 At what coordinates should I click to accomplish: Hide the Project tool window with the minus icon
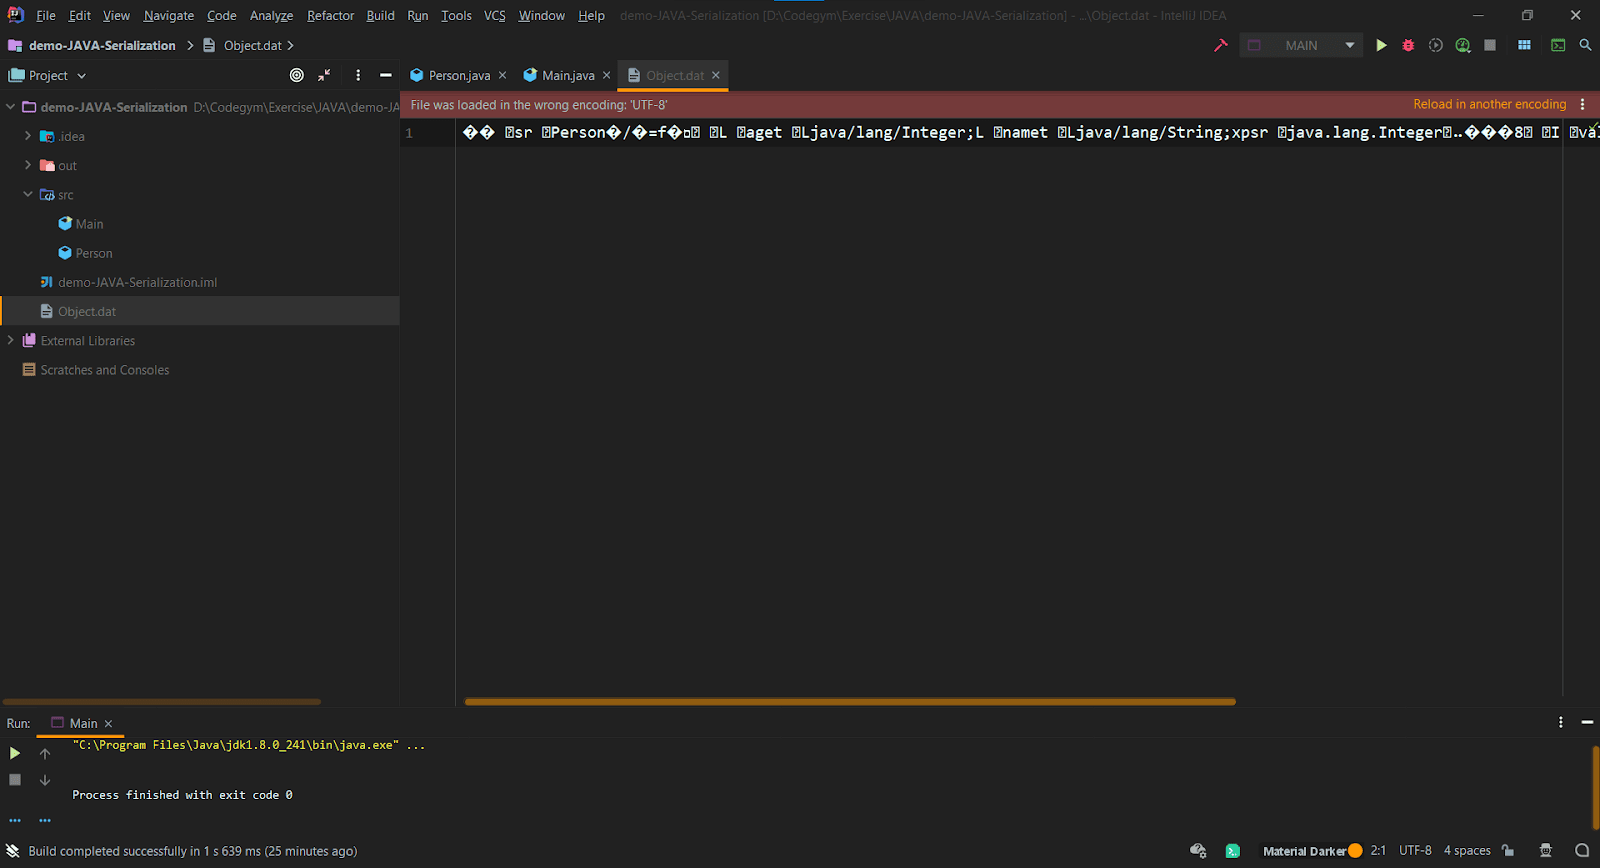[385, 75]
